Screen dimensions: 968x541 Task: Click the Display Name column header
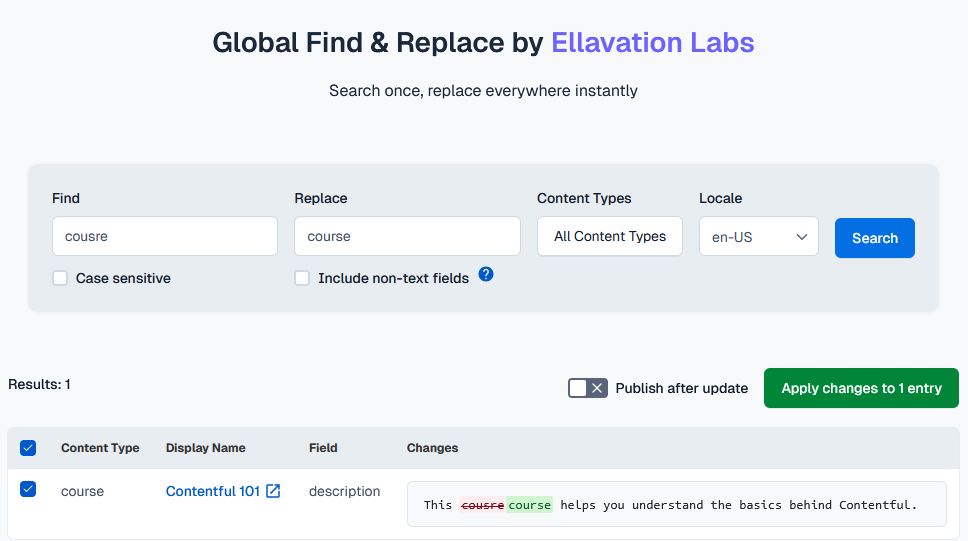205,448
